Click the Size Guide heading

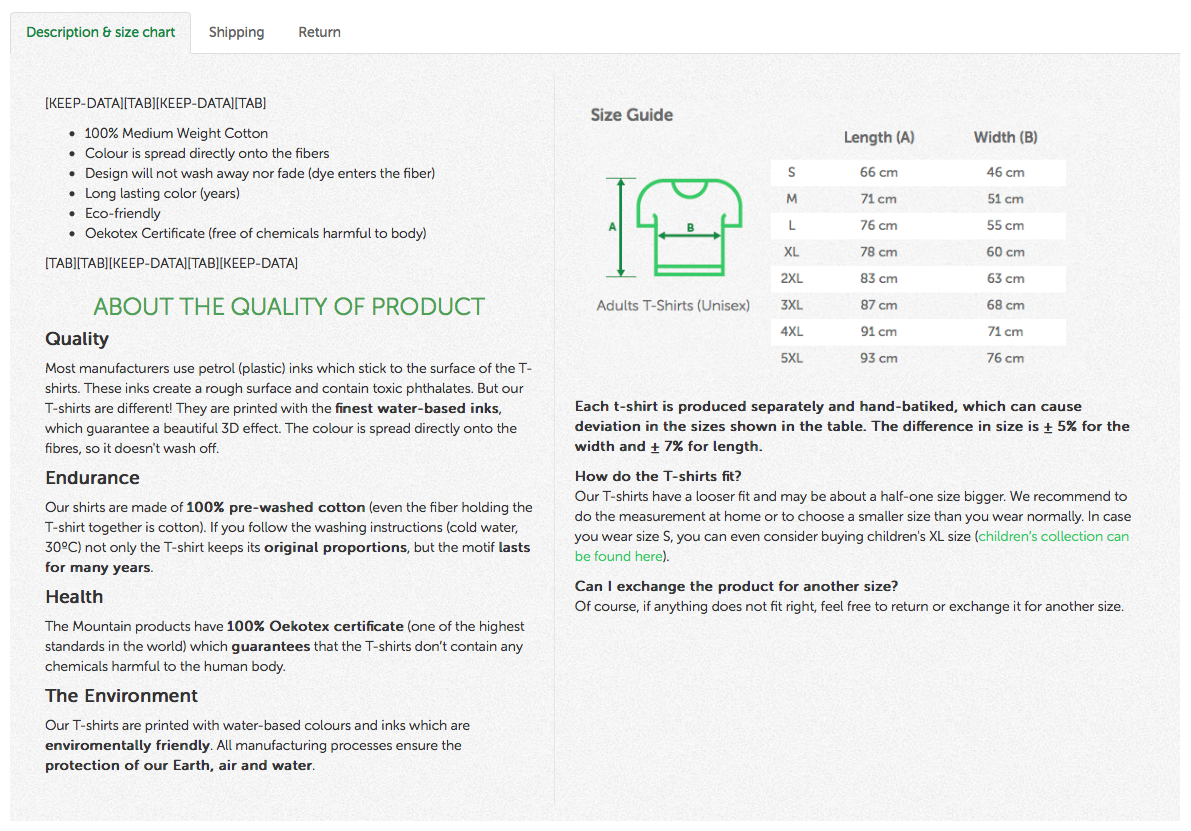[x=631, y=115]
